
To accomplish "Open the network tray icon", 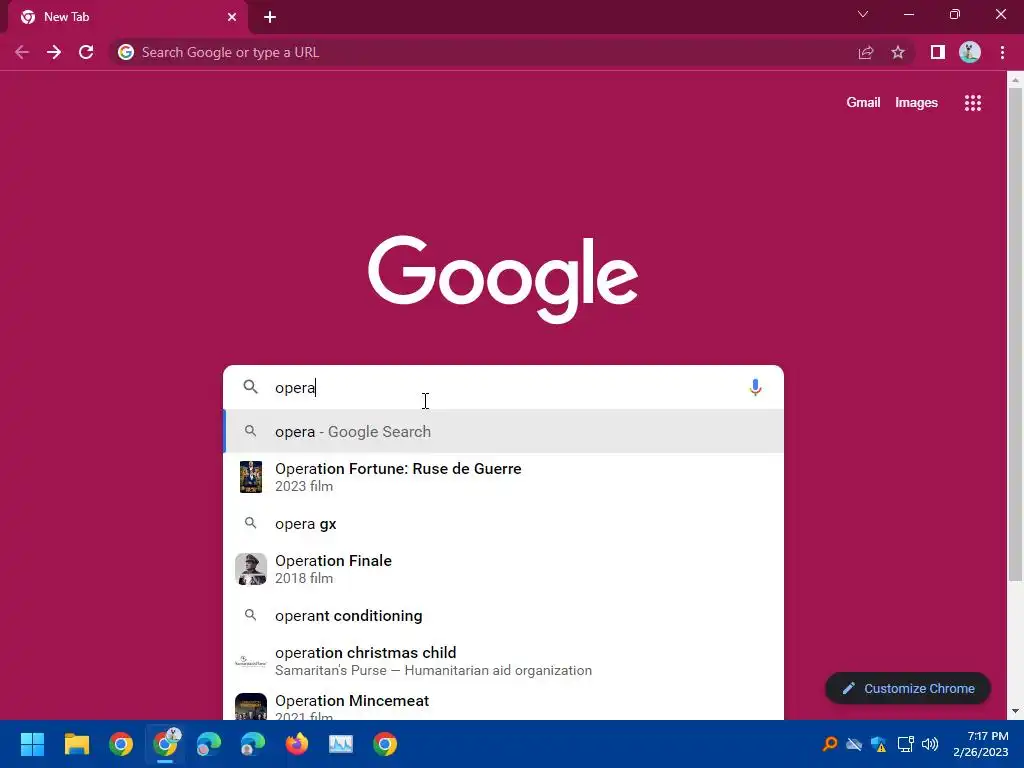I will 905,744.
